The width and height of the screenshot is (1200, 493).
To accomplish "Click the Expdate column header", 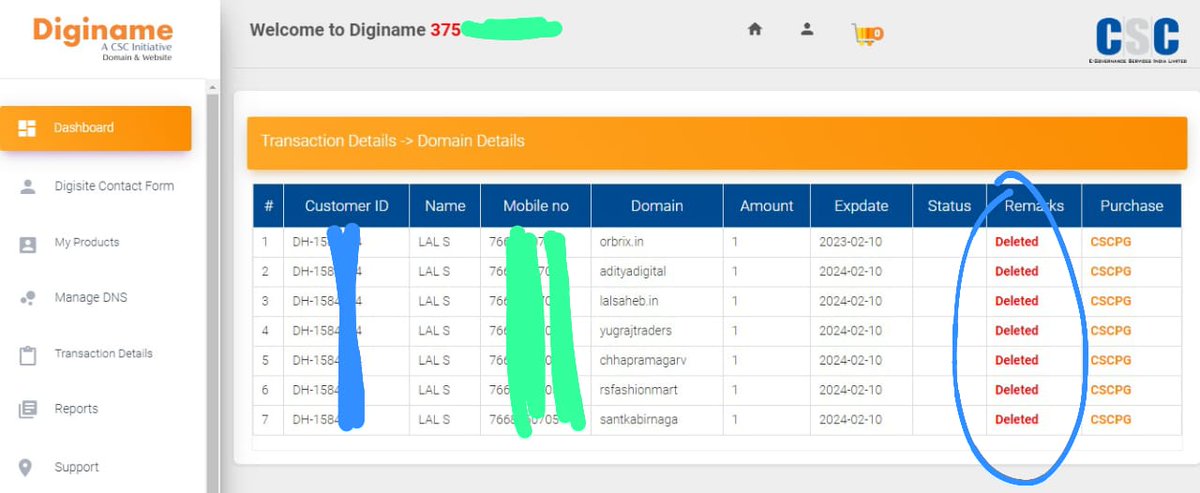I will 861,206.
